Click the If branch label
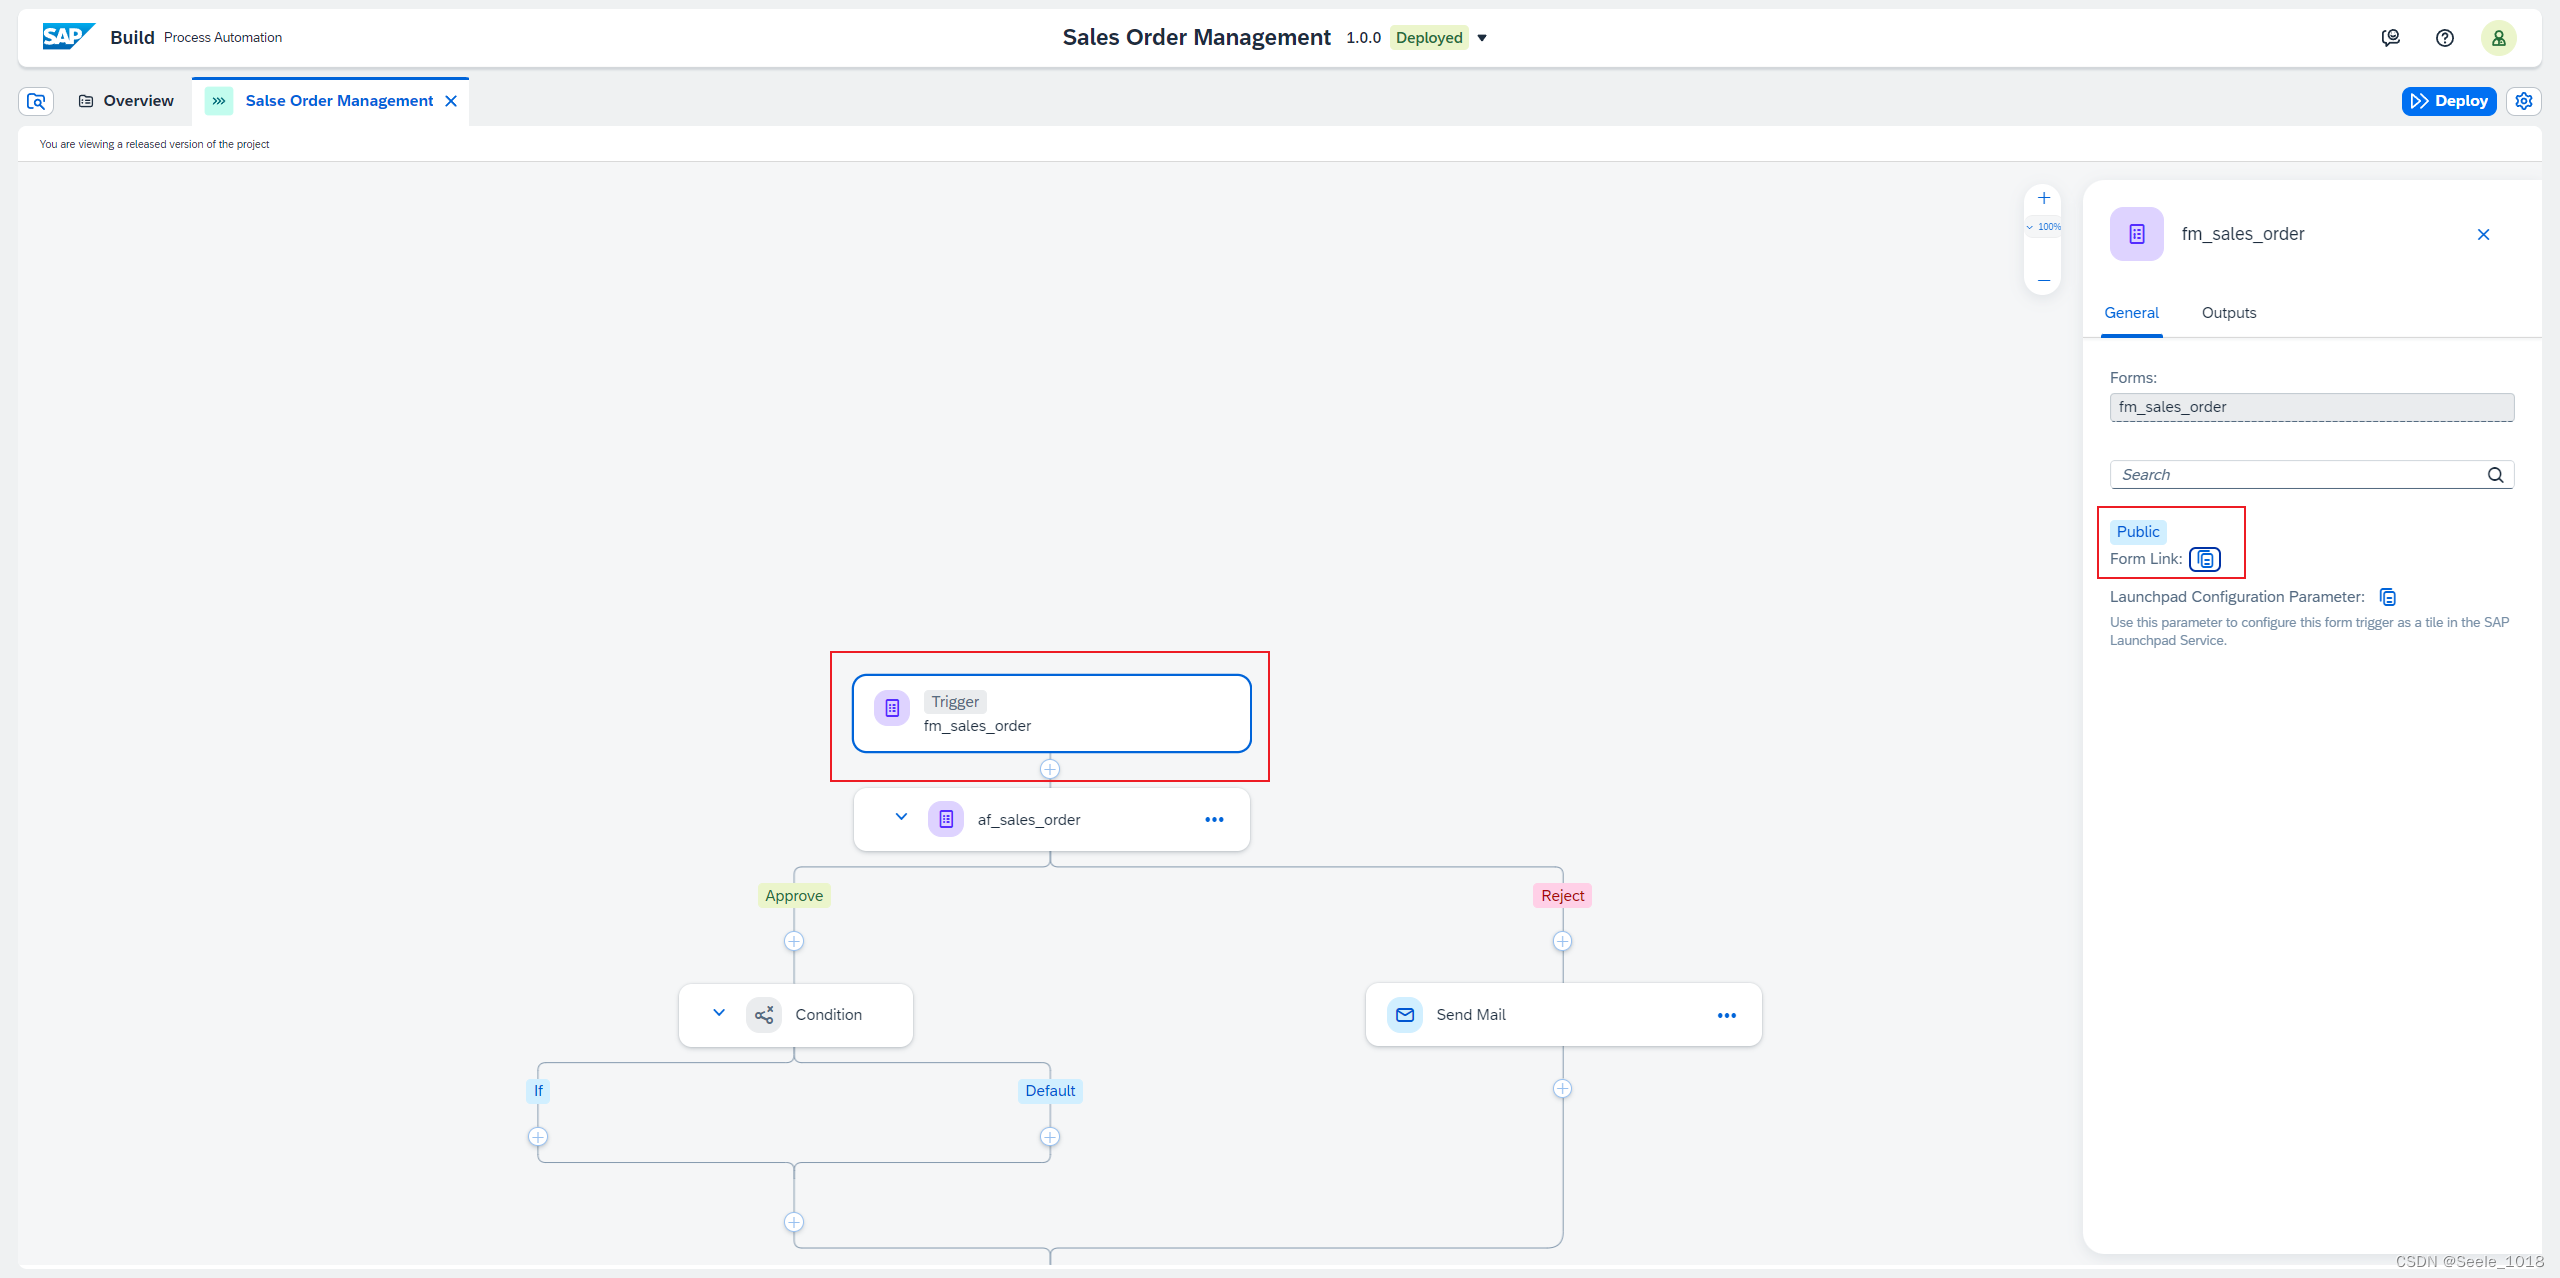Screen dimensions: 2560x1278 tap(538, 1091)
